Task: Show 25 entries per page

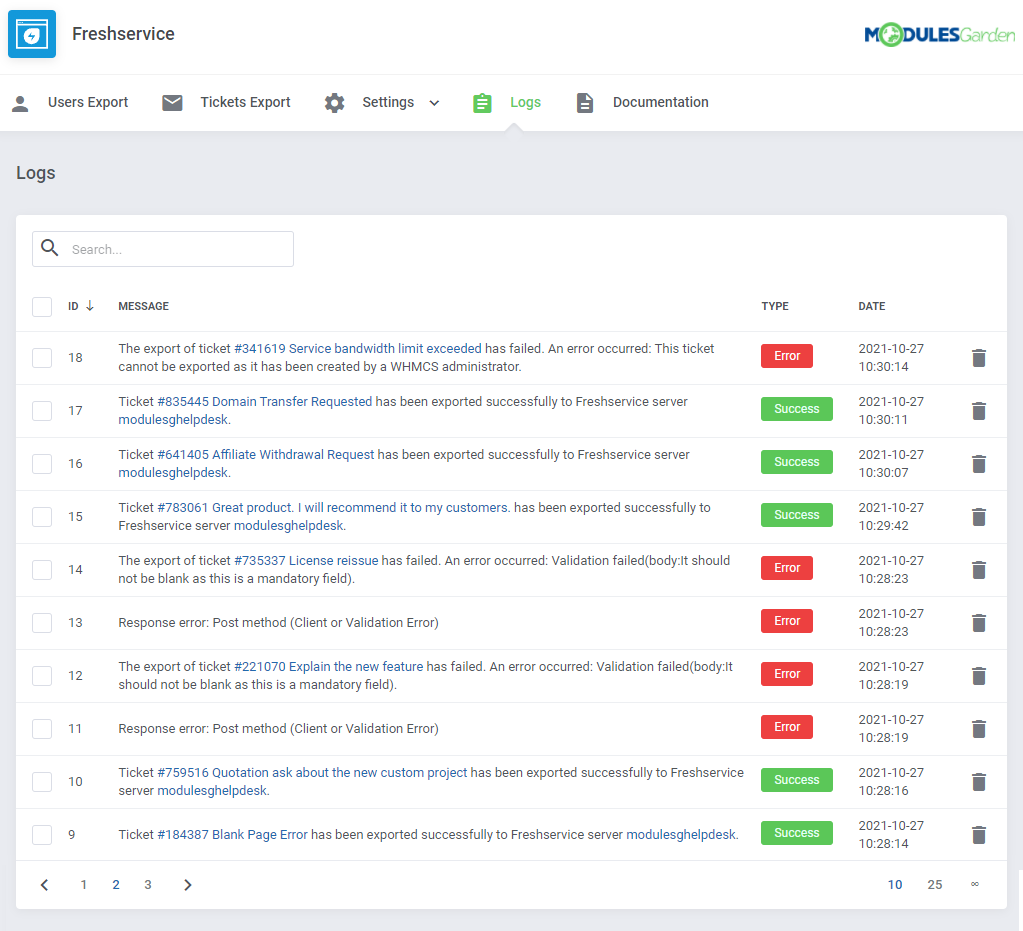Action: (x=935, y=885)
